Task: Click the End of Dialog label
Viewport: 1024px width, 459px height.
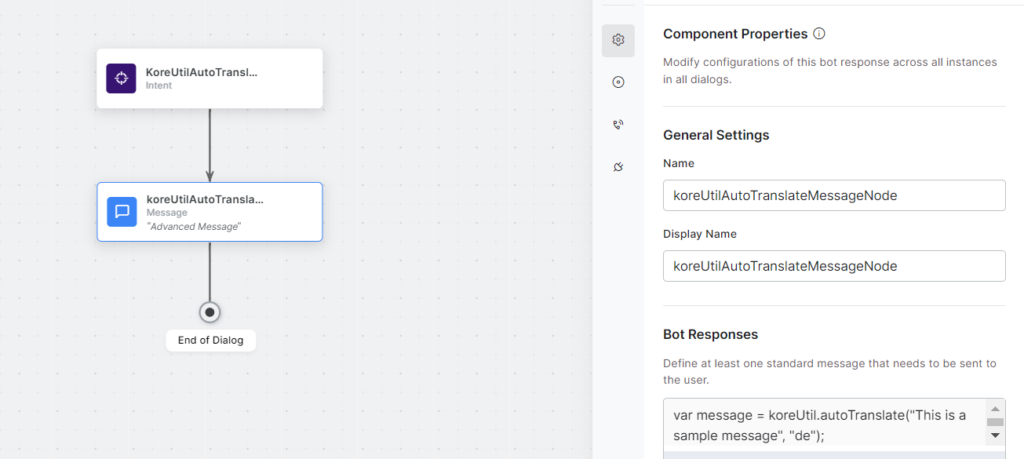Action: [210, 340]
